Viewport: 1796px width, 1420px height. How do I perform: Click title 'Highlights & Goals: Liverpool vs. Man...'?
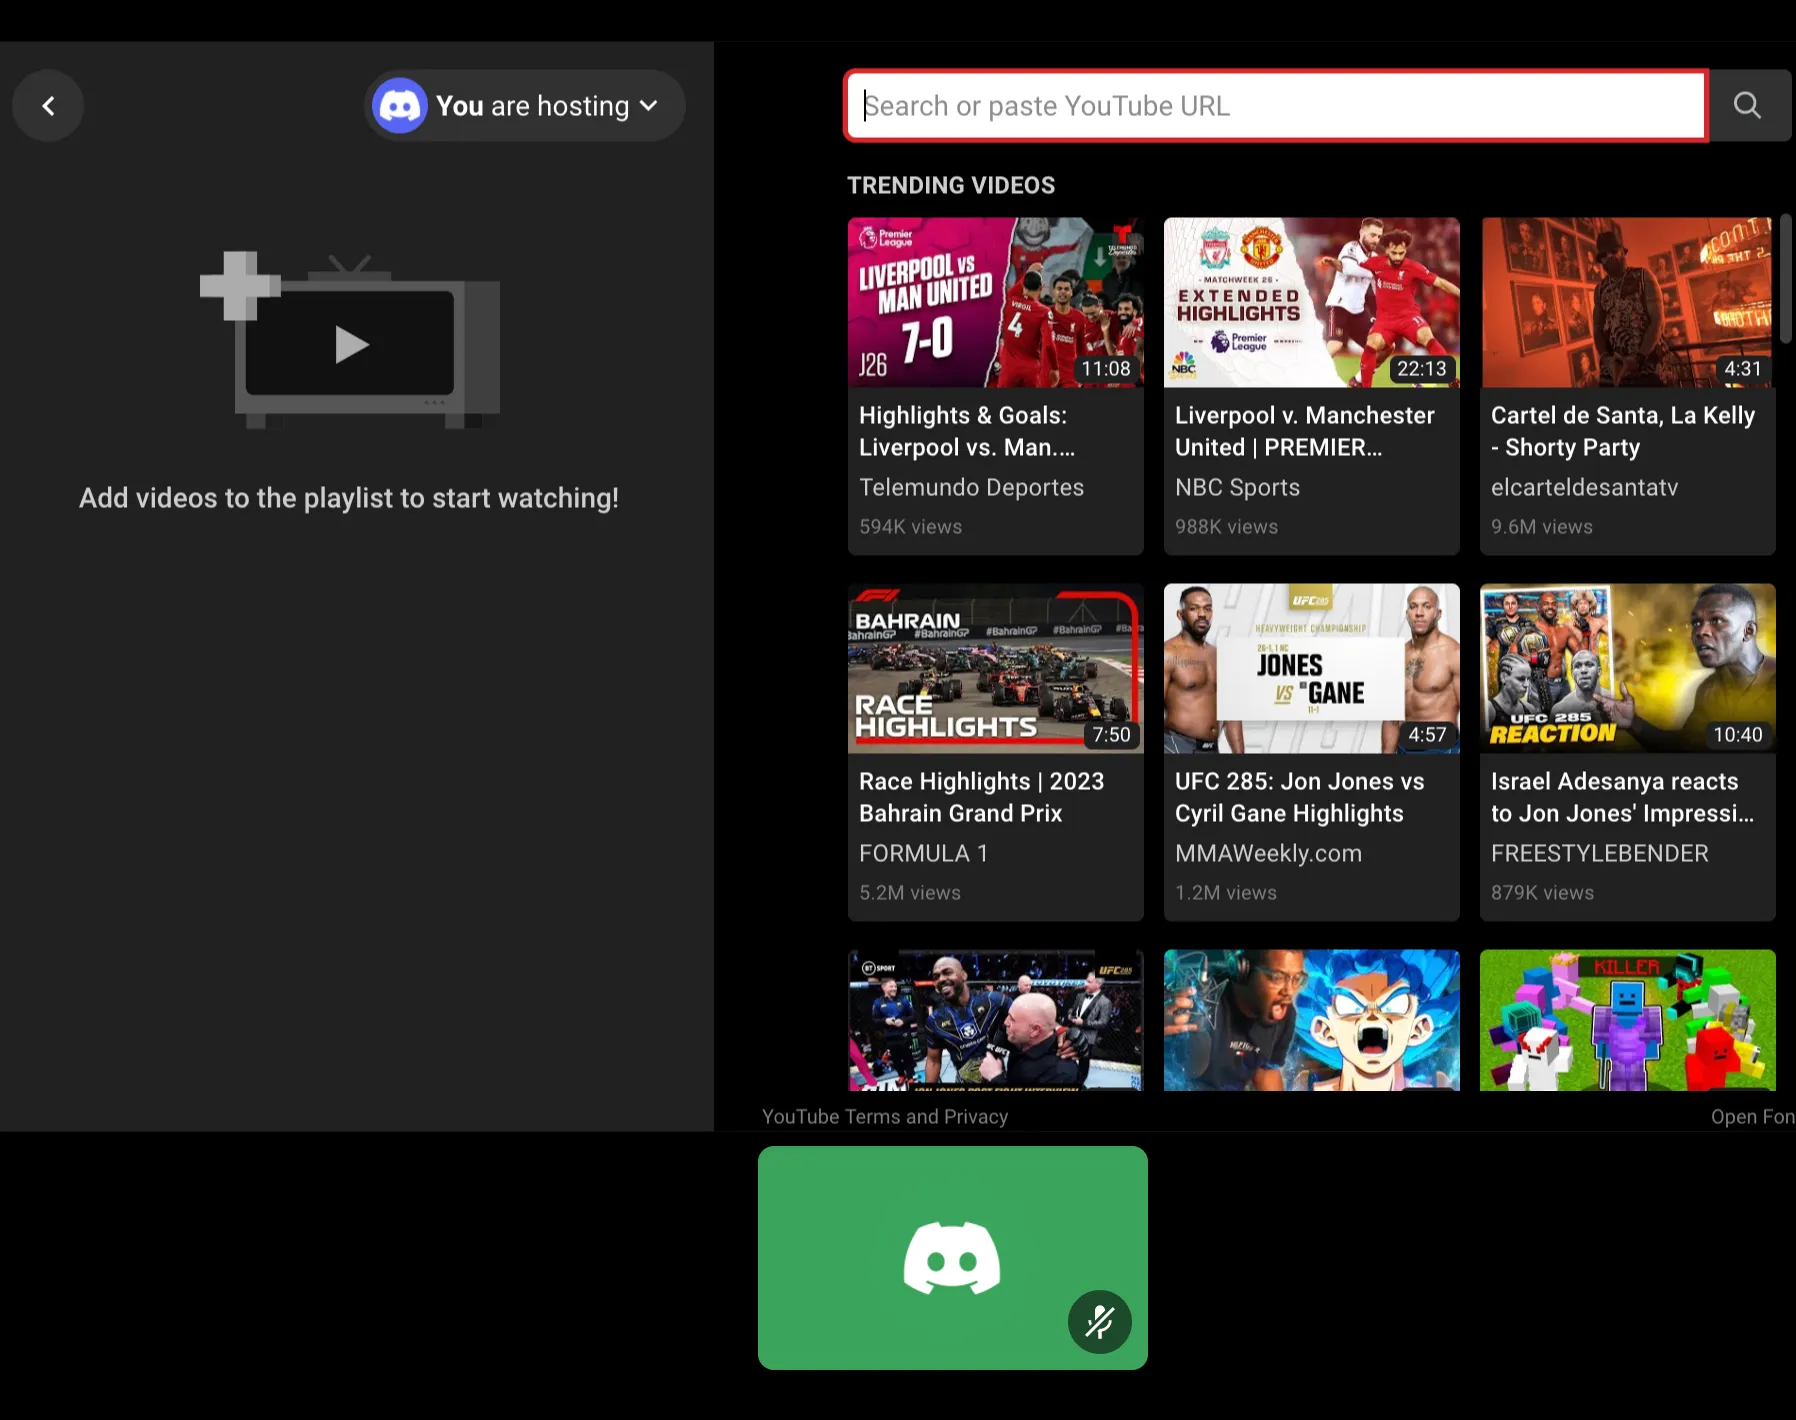pos(967,431)
